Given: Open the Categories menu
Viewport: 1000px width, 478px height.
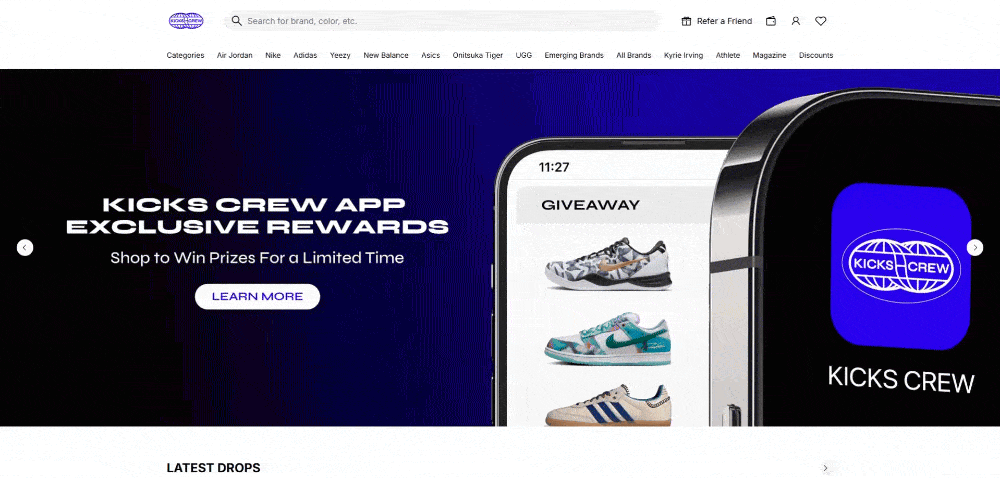Looking at the screenshot, I should click(x=186, y=55).
